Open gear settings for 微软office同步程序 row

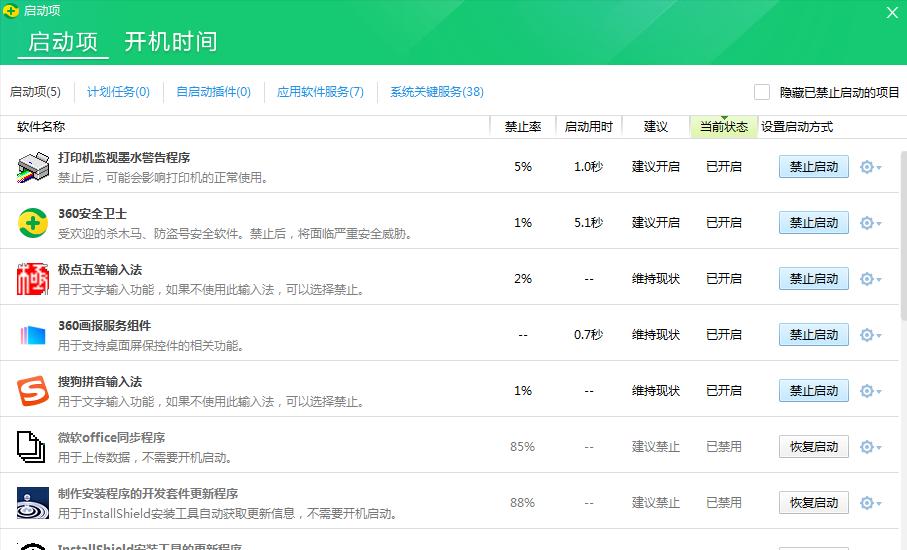pos(871,447)
